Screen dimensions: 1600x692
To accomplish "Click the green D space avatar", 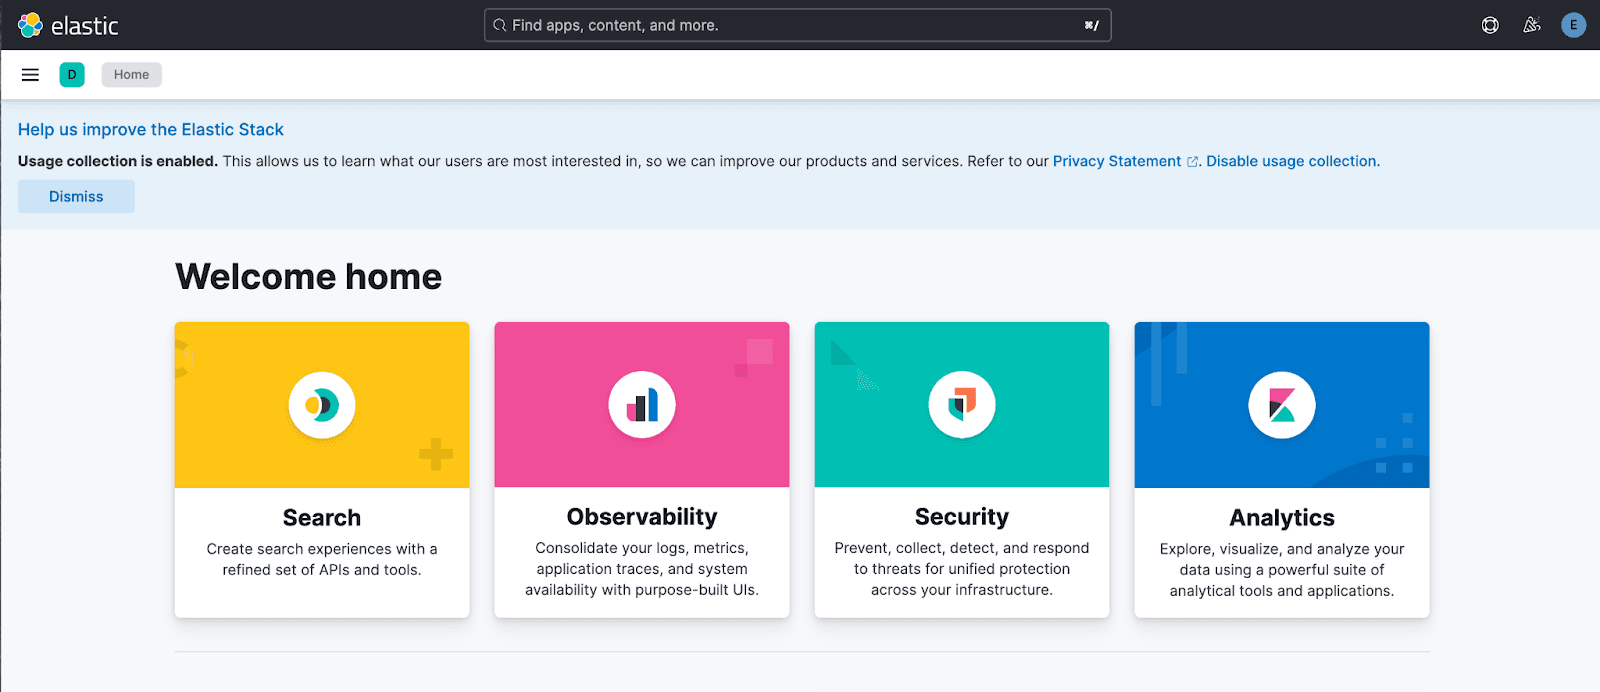I will click(x=72, y=75).
